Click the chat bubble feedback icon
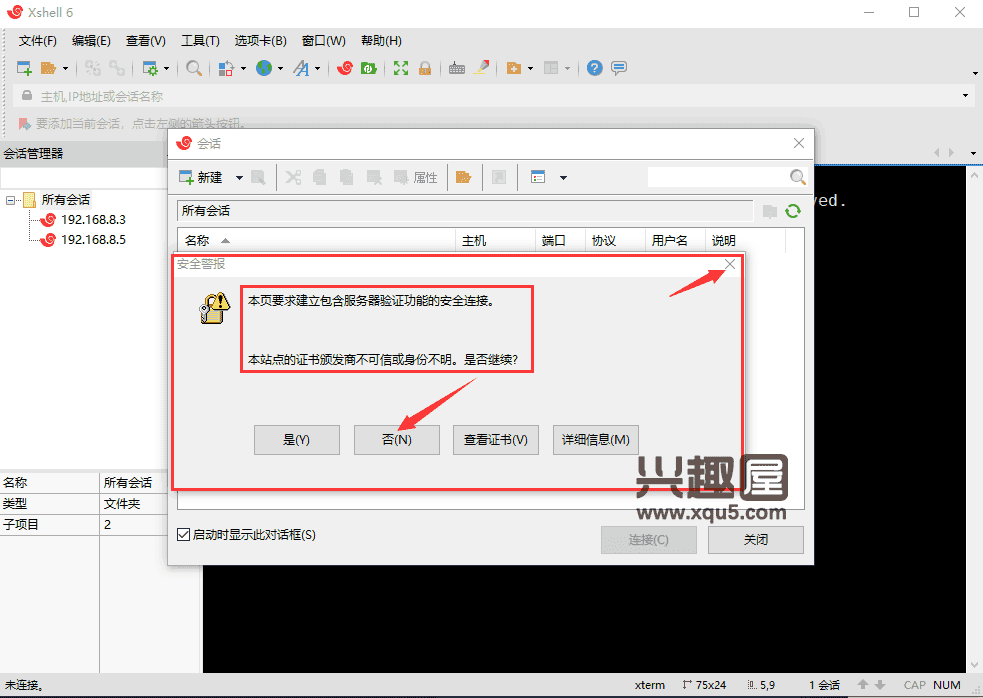Image resolution: width=983 pixels, height=698 pixels. (619, 68)
